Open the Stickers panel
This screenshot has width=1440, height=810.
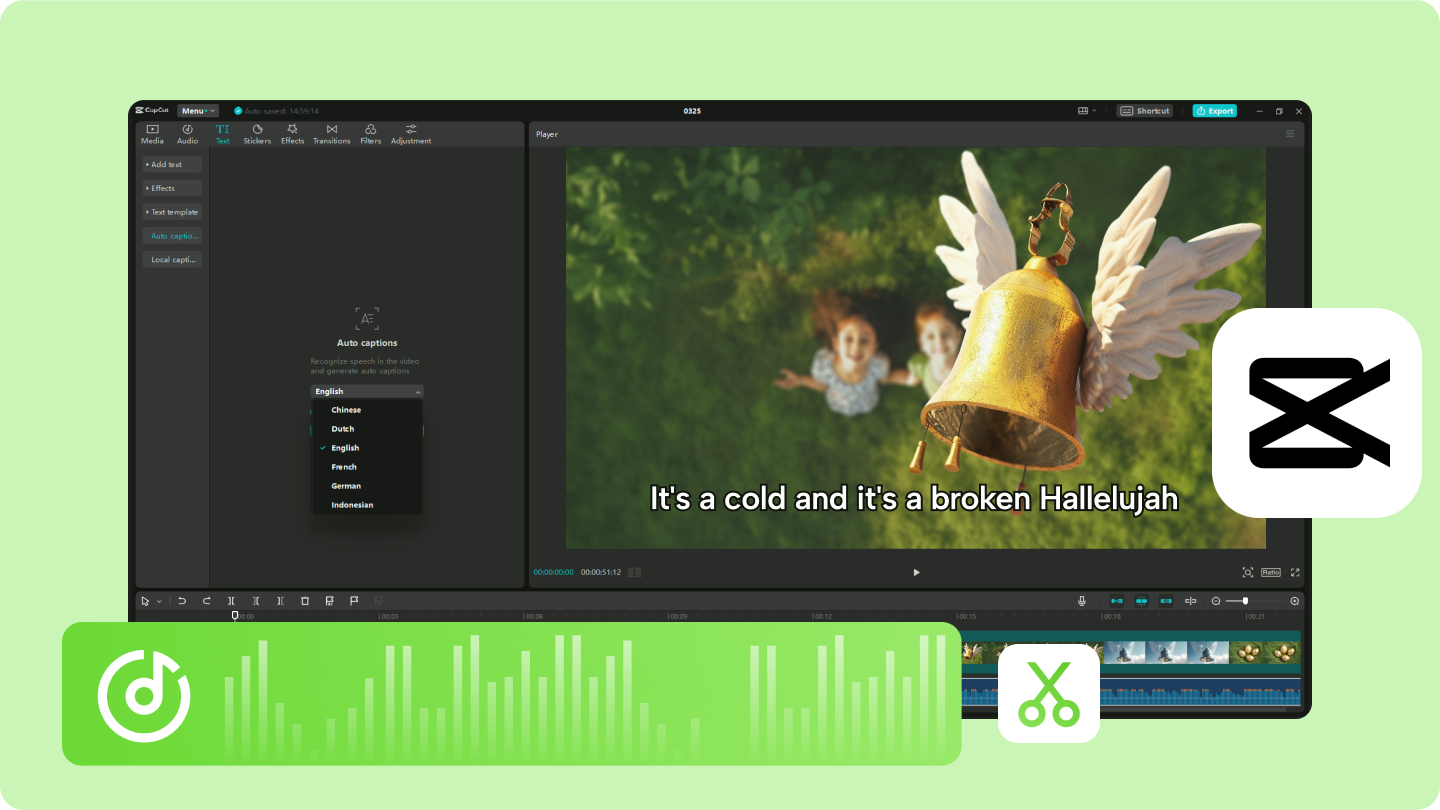[x=257, y=133]
